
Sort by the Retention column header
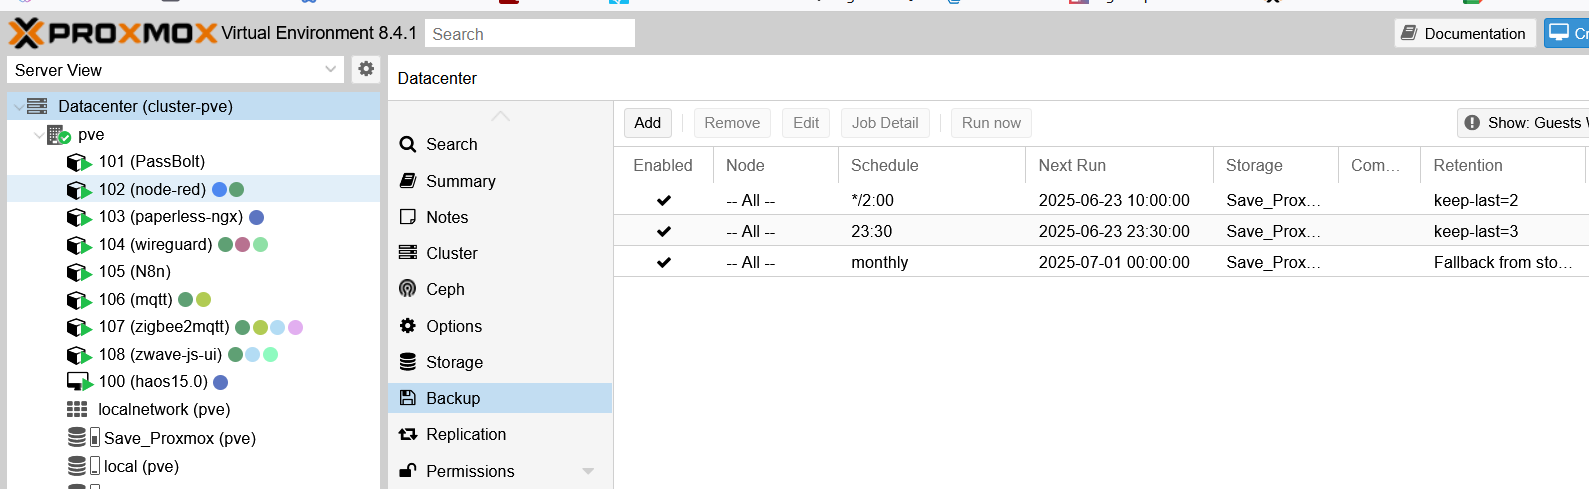click(x=1503, y=165)
